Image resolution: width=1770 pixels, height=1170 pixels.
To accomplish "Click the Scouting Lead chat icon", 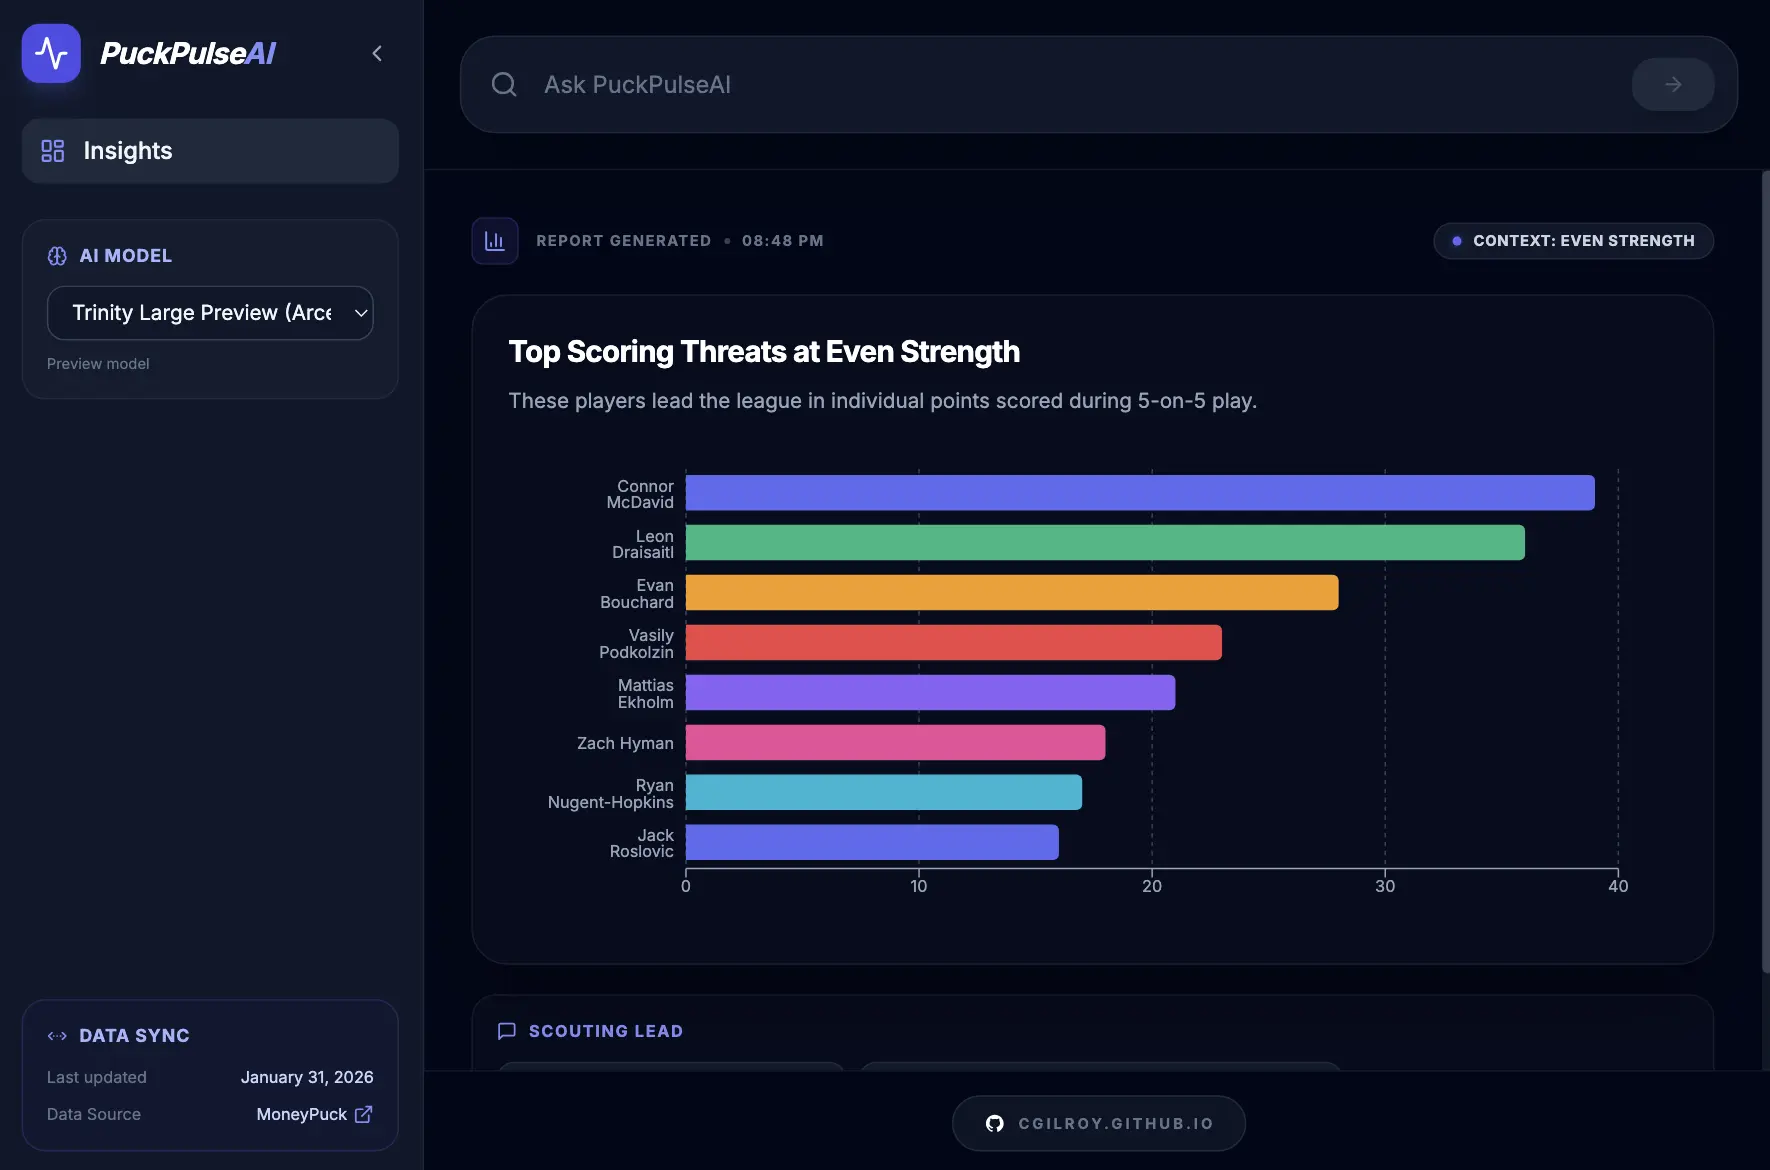I will click(x=507, y=1031).
